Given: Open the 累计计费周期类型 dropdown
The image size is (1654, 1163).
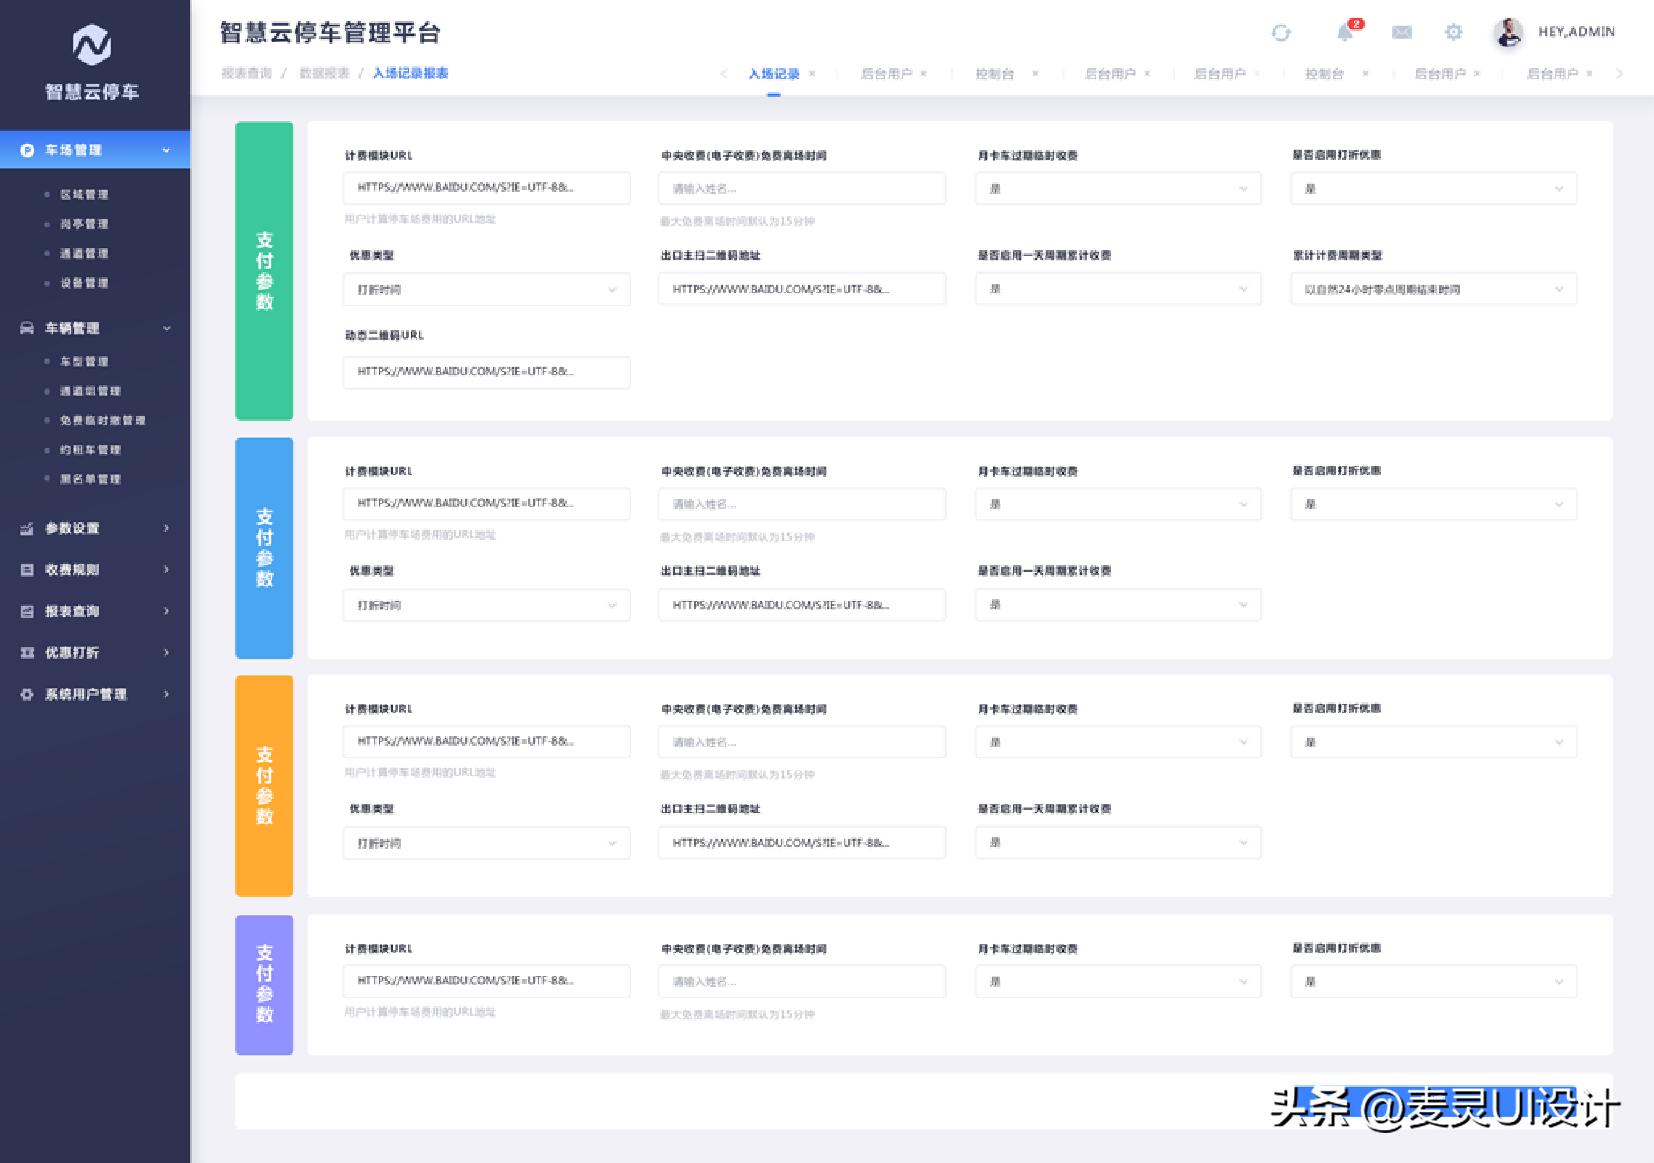Looking at the screenshot, I should click(x=1432, y=289).
